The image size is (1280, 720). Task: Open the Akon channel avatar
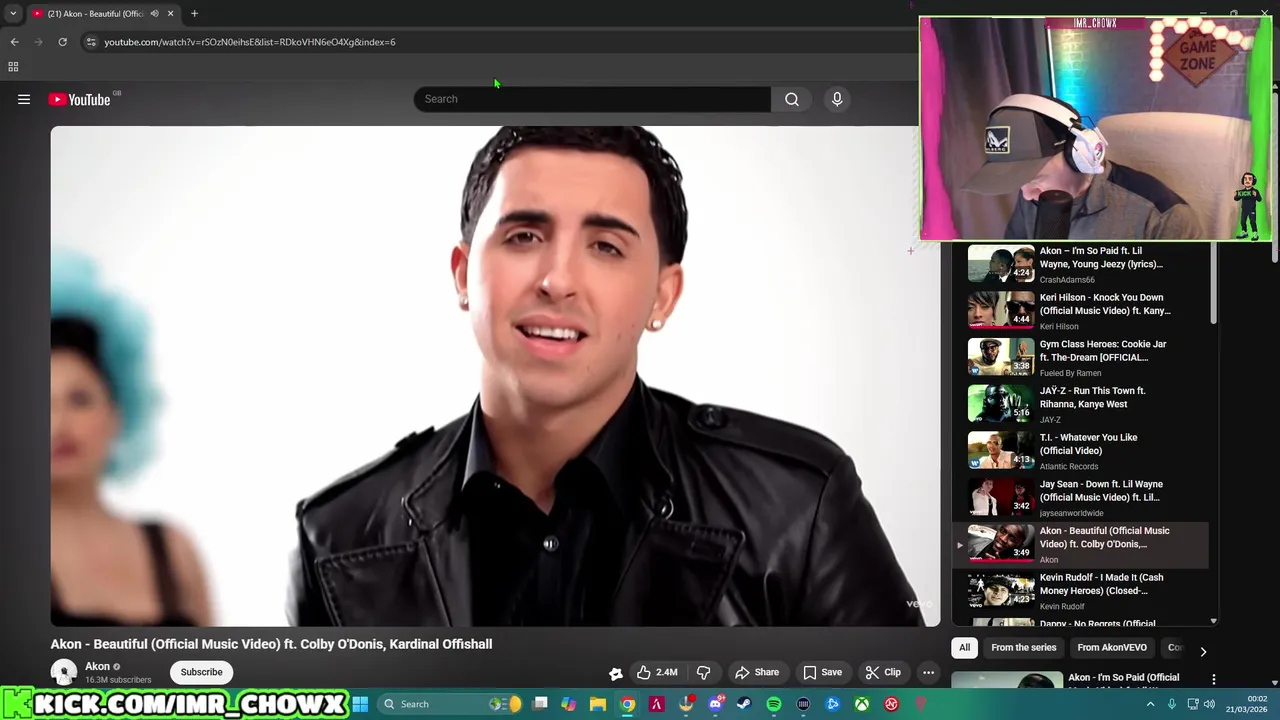pyautogui.click(x=64, y=672)
